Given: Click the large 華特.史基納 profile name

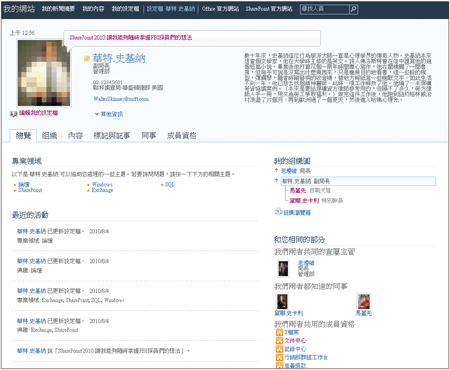Looking at the screenshot, I should coord(119,59).
